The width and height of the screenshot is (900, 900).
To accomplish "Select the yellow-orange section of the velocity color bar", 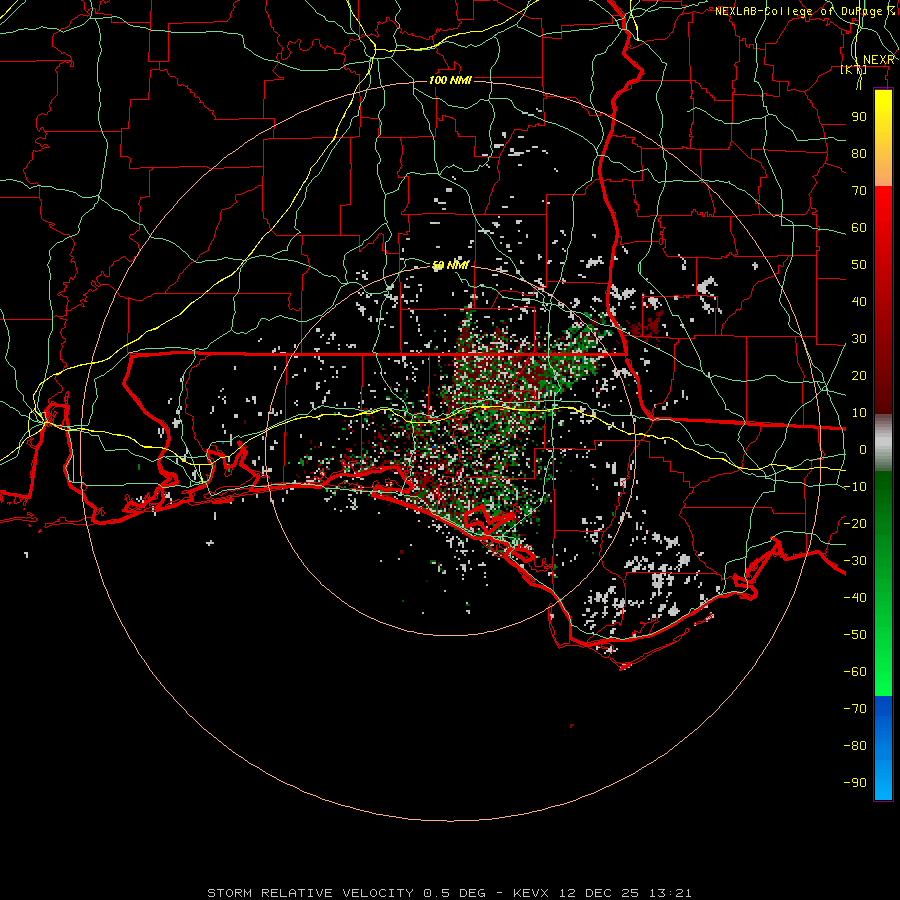I will coord(883,138).
